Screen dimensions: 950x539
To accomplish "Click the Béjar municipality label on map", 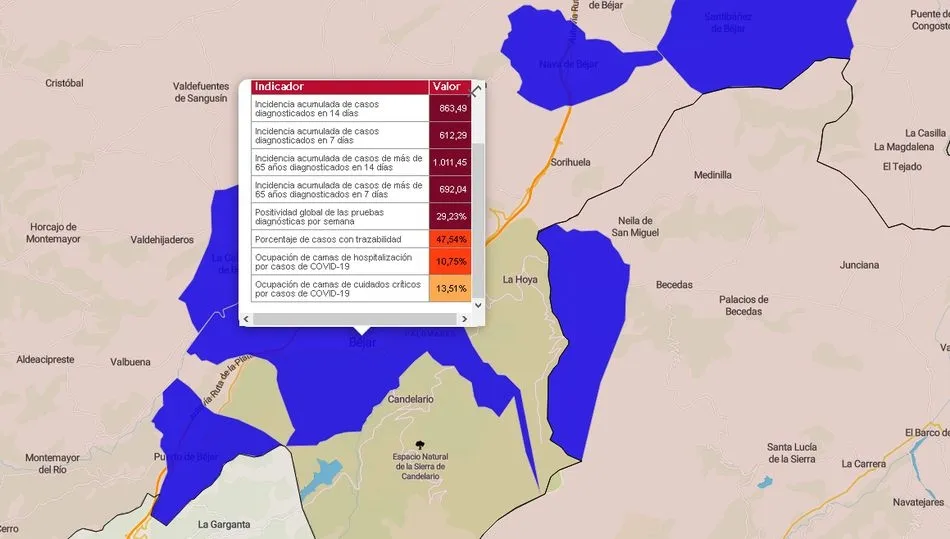I will click(x=362, y=342).
